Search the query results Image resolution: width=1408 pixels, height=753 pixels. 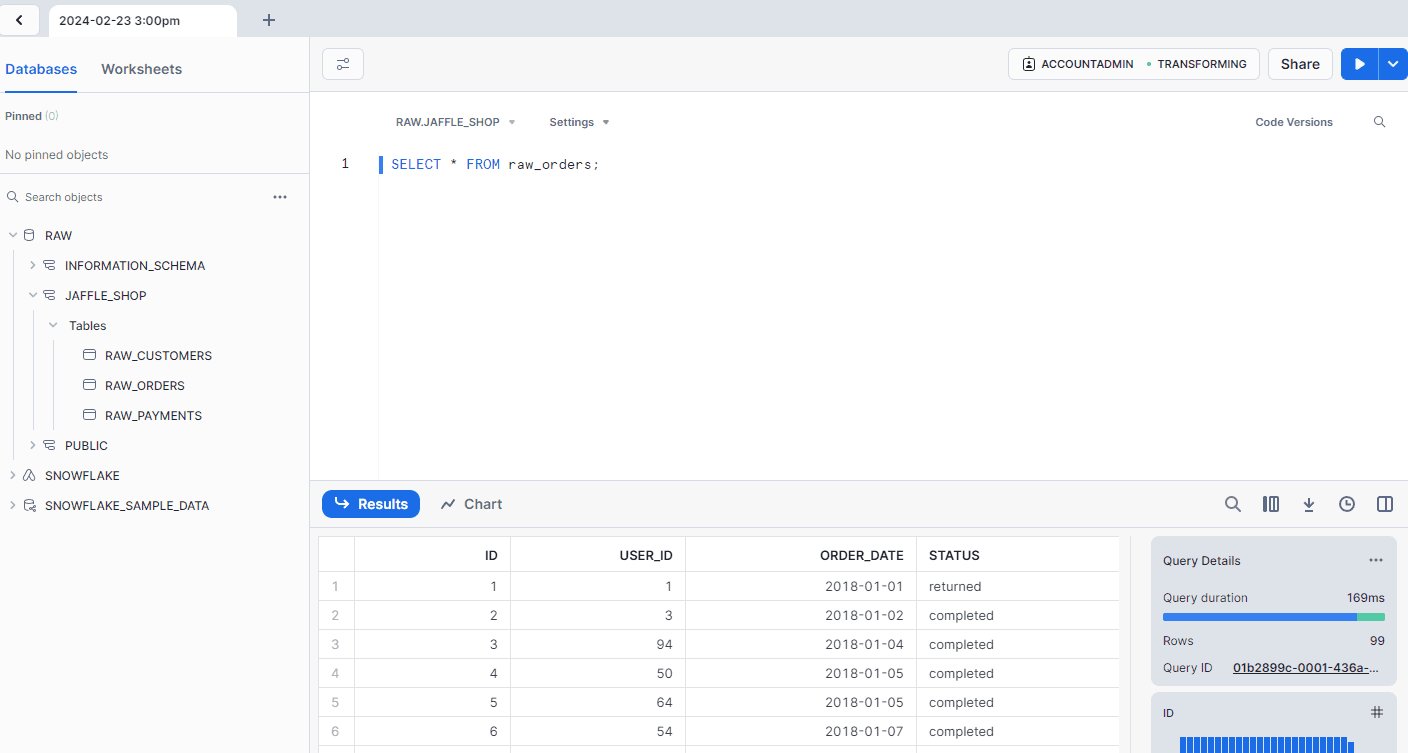coord(1233,504)
